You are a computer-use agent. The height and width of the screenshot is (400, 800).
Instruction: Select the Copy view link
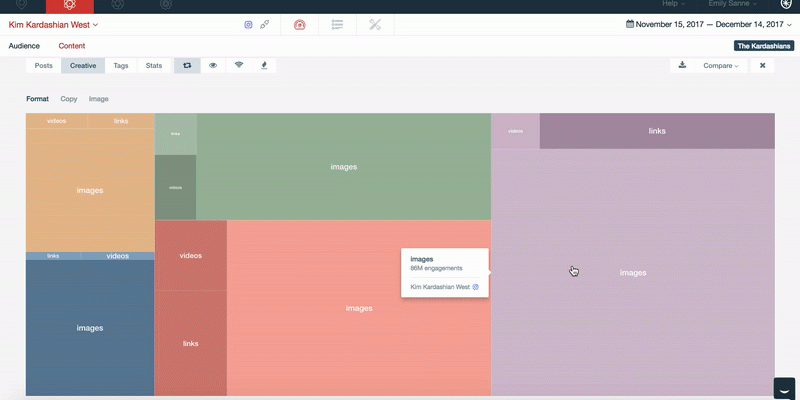click(69, 99)
